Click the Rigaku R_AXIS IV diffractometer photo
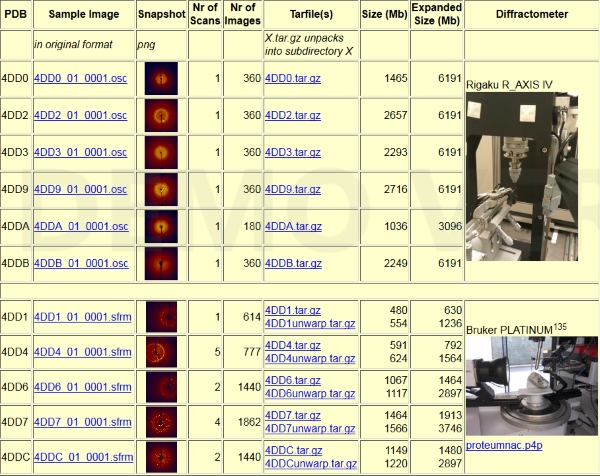Screen dimensions: 600x476 [522, 176]
